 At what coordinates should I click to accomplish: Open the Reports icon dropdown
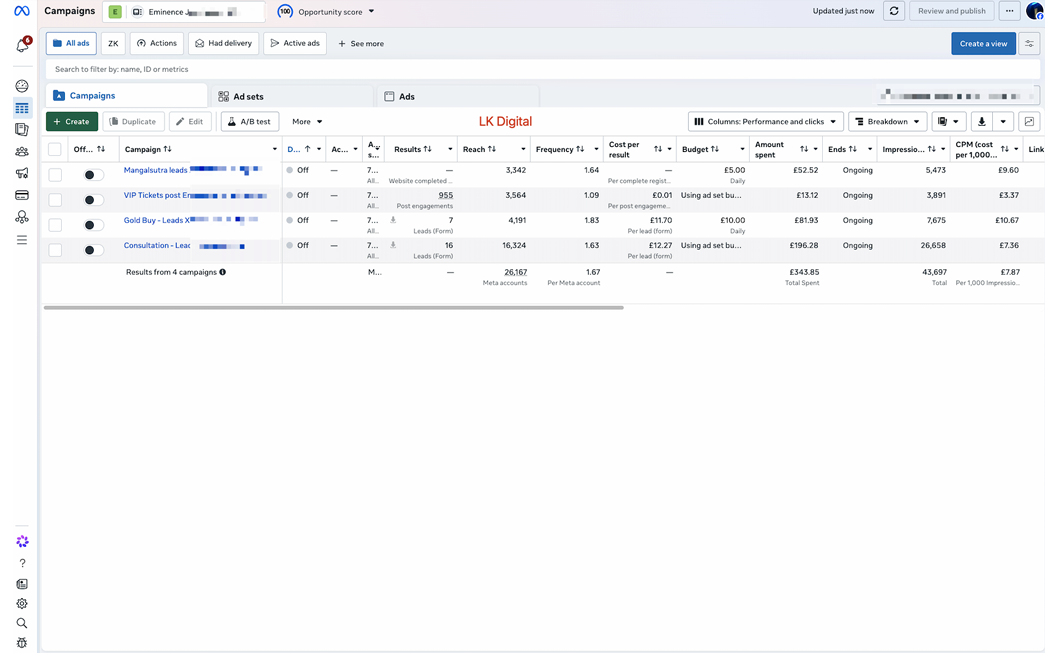(x=948, y=122)
